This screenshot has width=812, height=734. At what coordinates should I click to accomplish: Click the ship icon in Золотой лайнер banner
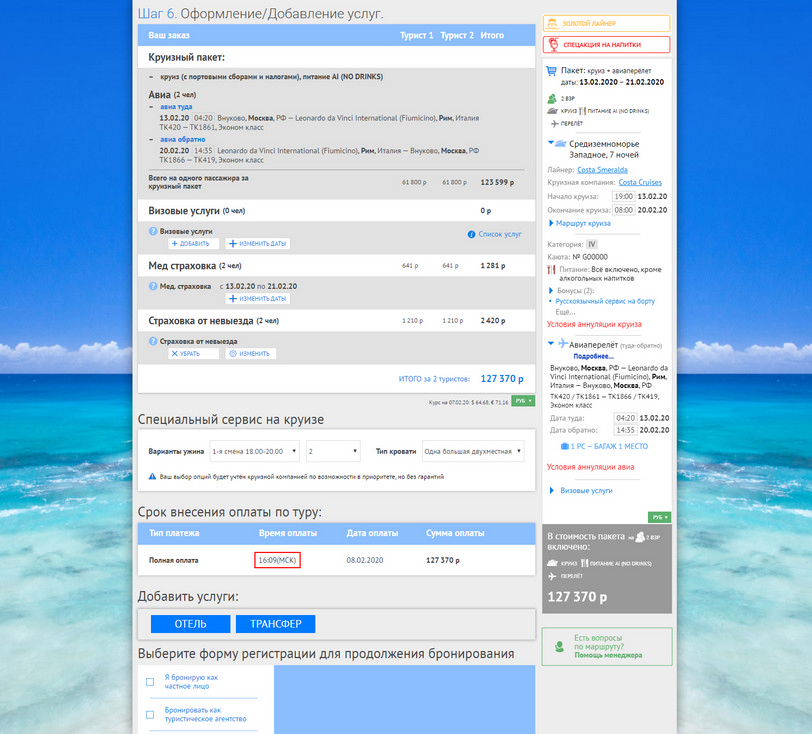(x=552, y=23)
